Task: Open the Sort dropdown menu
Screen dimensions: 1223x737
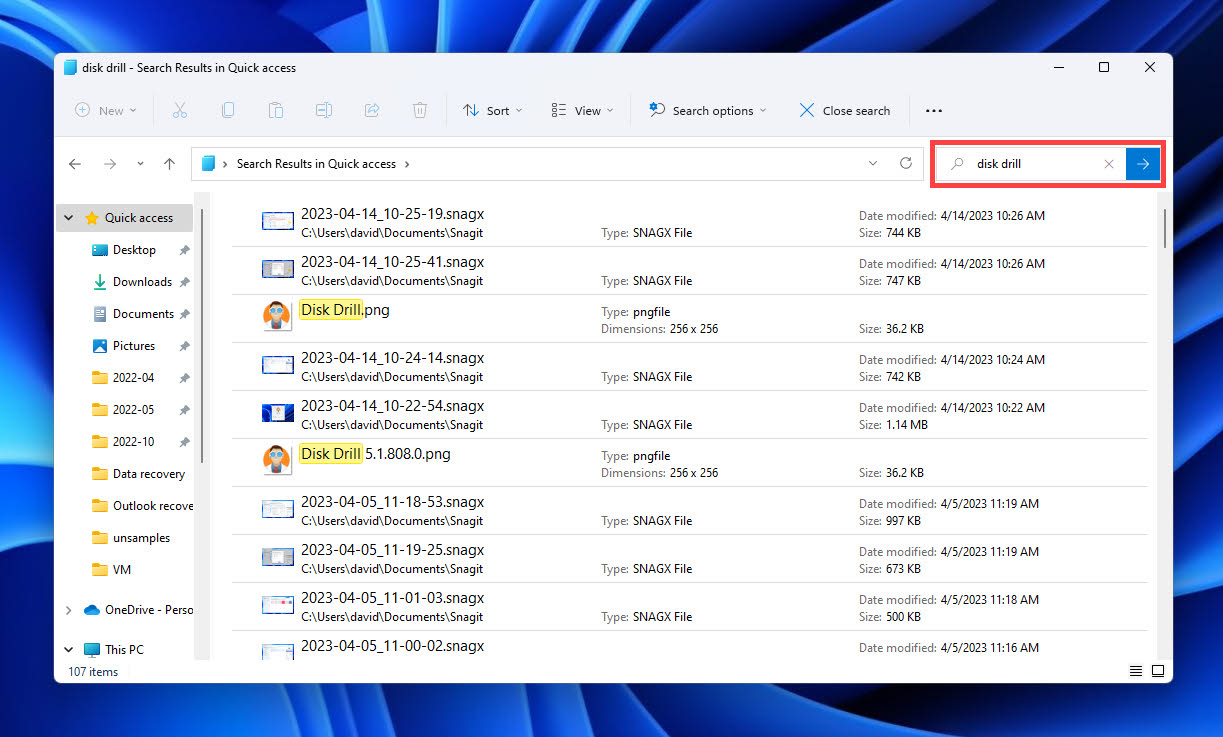Action: (492, 111)
